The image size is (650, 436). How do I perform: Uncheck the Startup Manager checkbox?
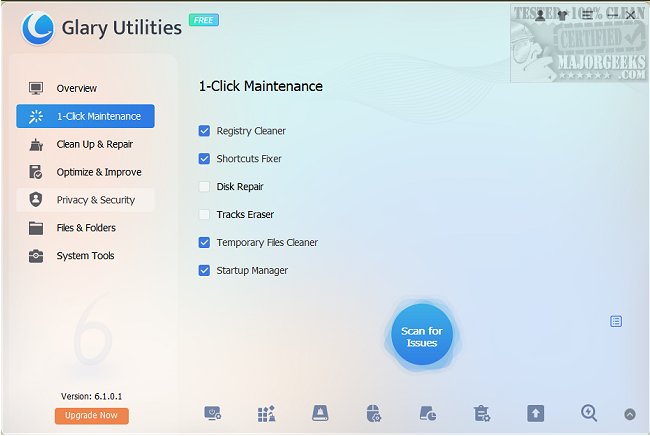(x=204, y=270)
